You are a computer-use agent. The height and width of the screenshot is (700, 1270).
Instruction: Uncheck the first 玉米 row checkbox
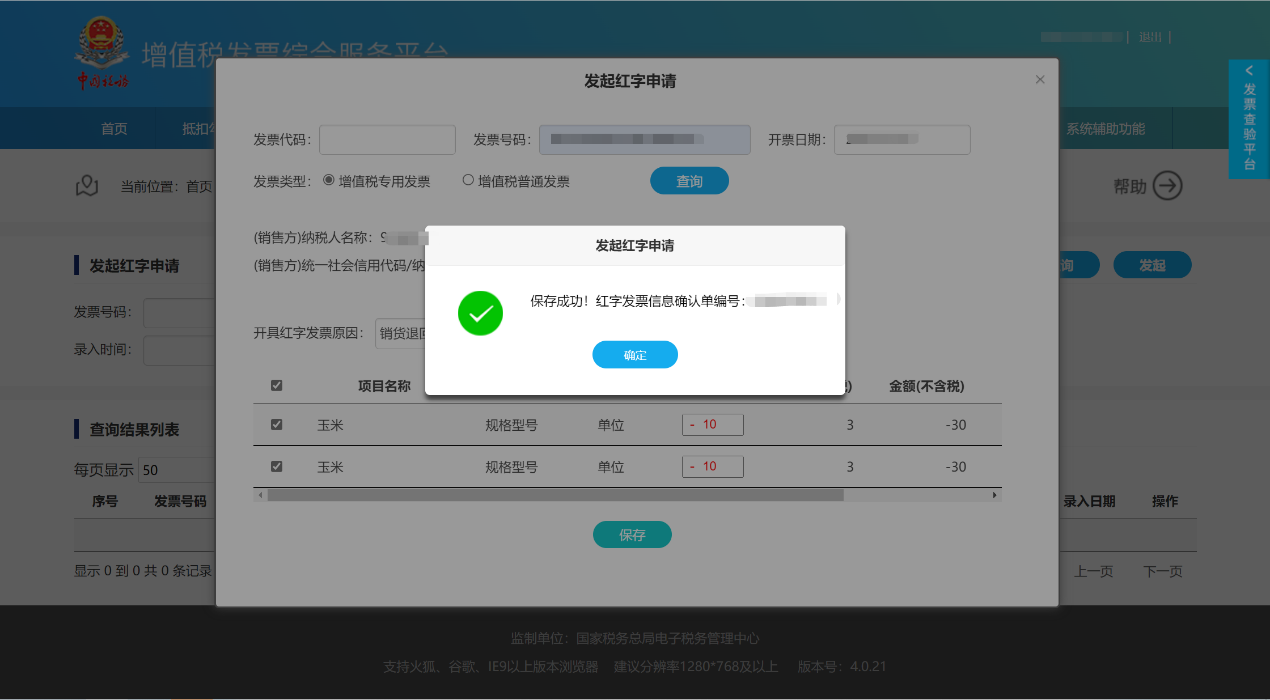coord(277,425)
